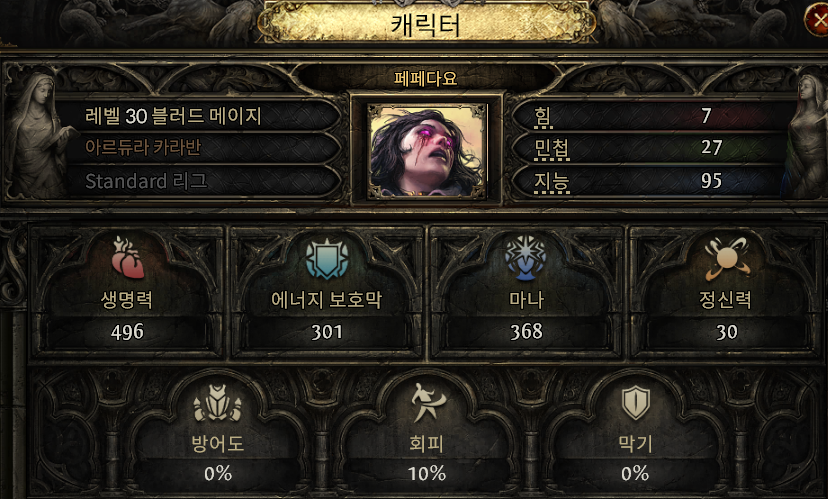This screenshot has width=828, height=499.
Task: Select the 민첩 (Dexterity) attribute label
Action: pos(552,149)
